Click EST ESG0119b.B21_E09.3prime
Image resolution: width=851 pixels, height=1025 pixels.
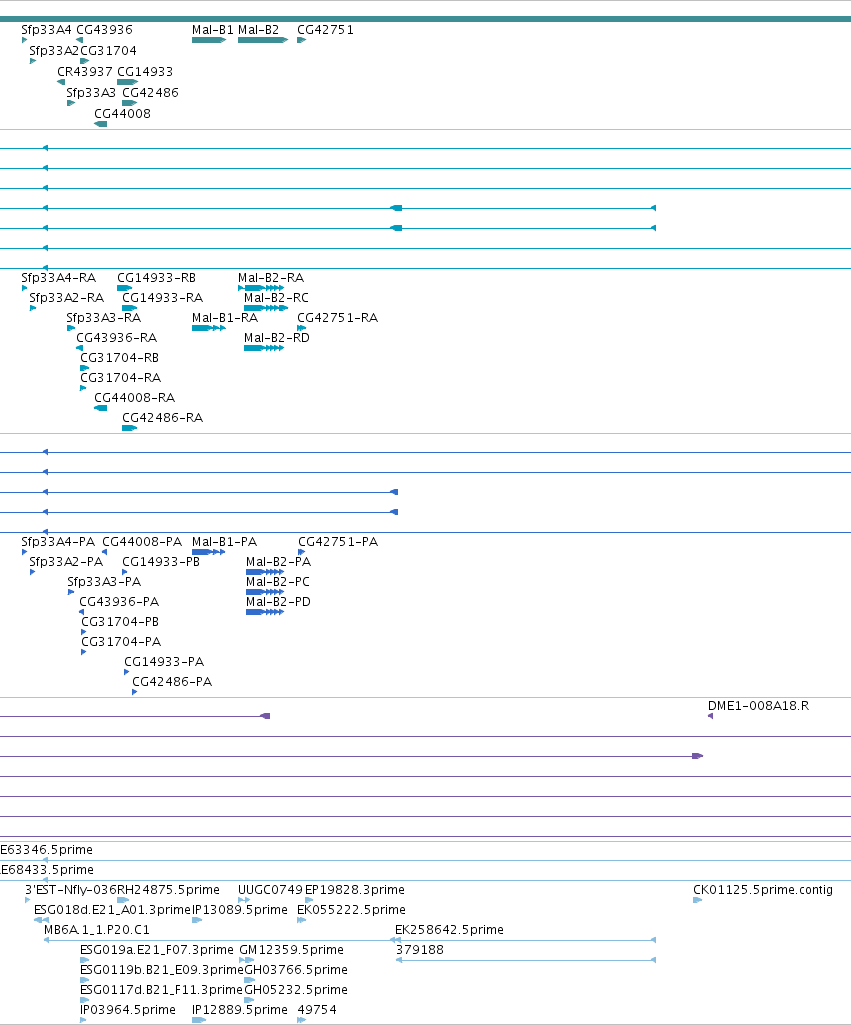tap(84, 980)
